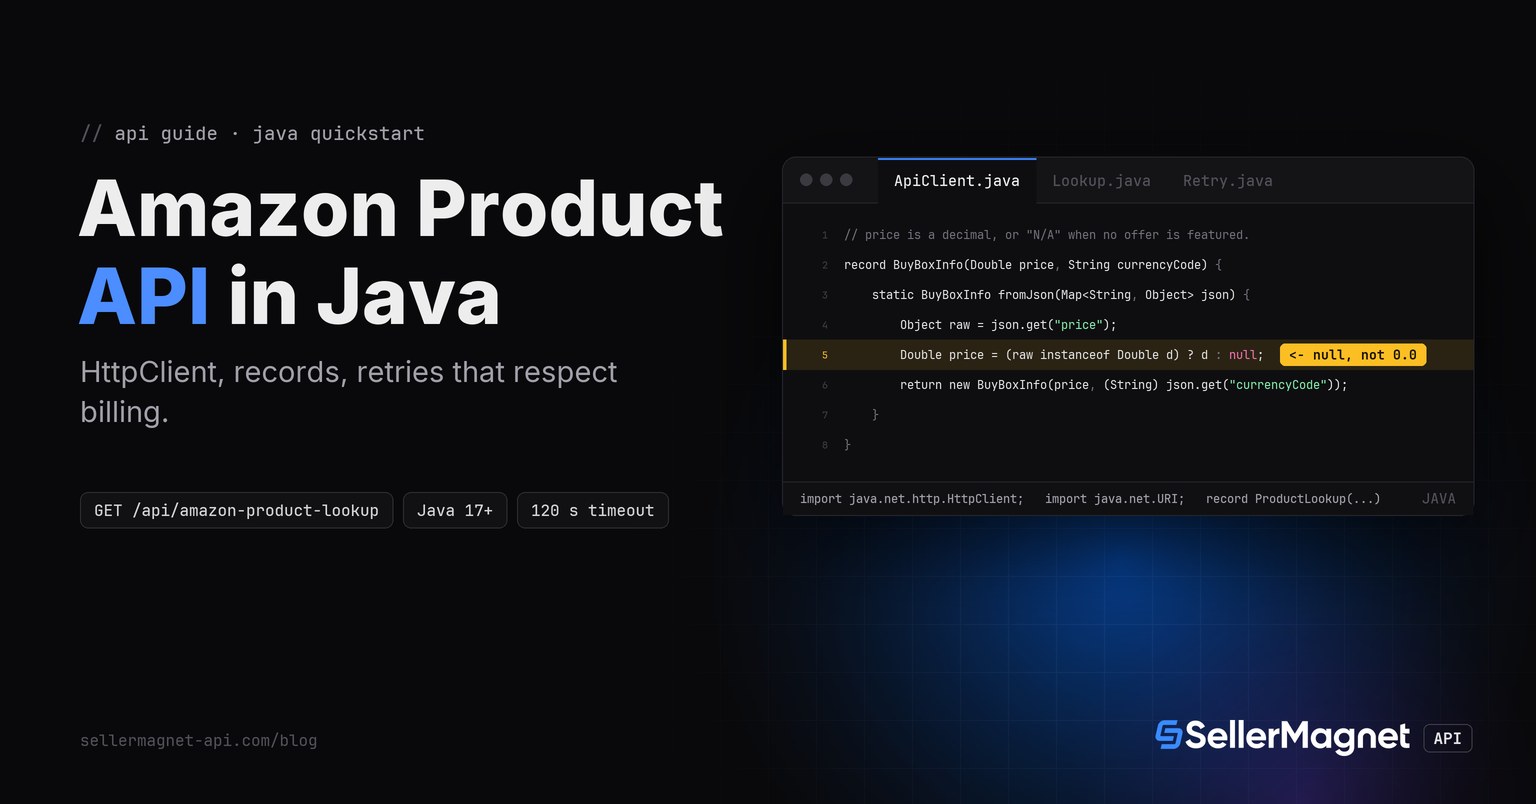
Task: Open the sellermagnet-api.com/blog link
Action: [198, 741]
